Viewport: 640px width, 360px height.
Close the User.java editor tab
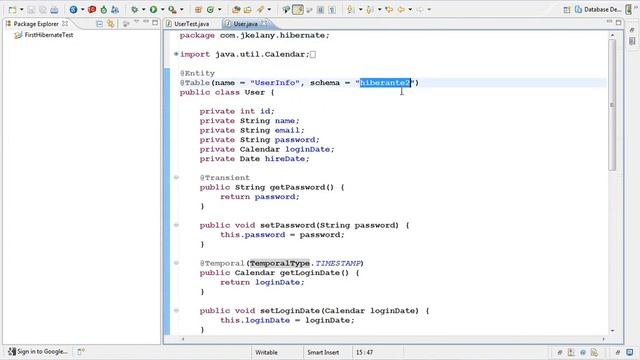(x=264, y=24)
